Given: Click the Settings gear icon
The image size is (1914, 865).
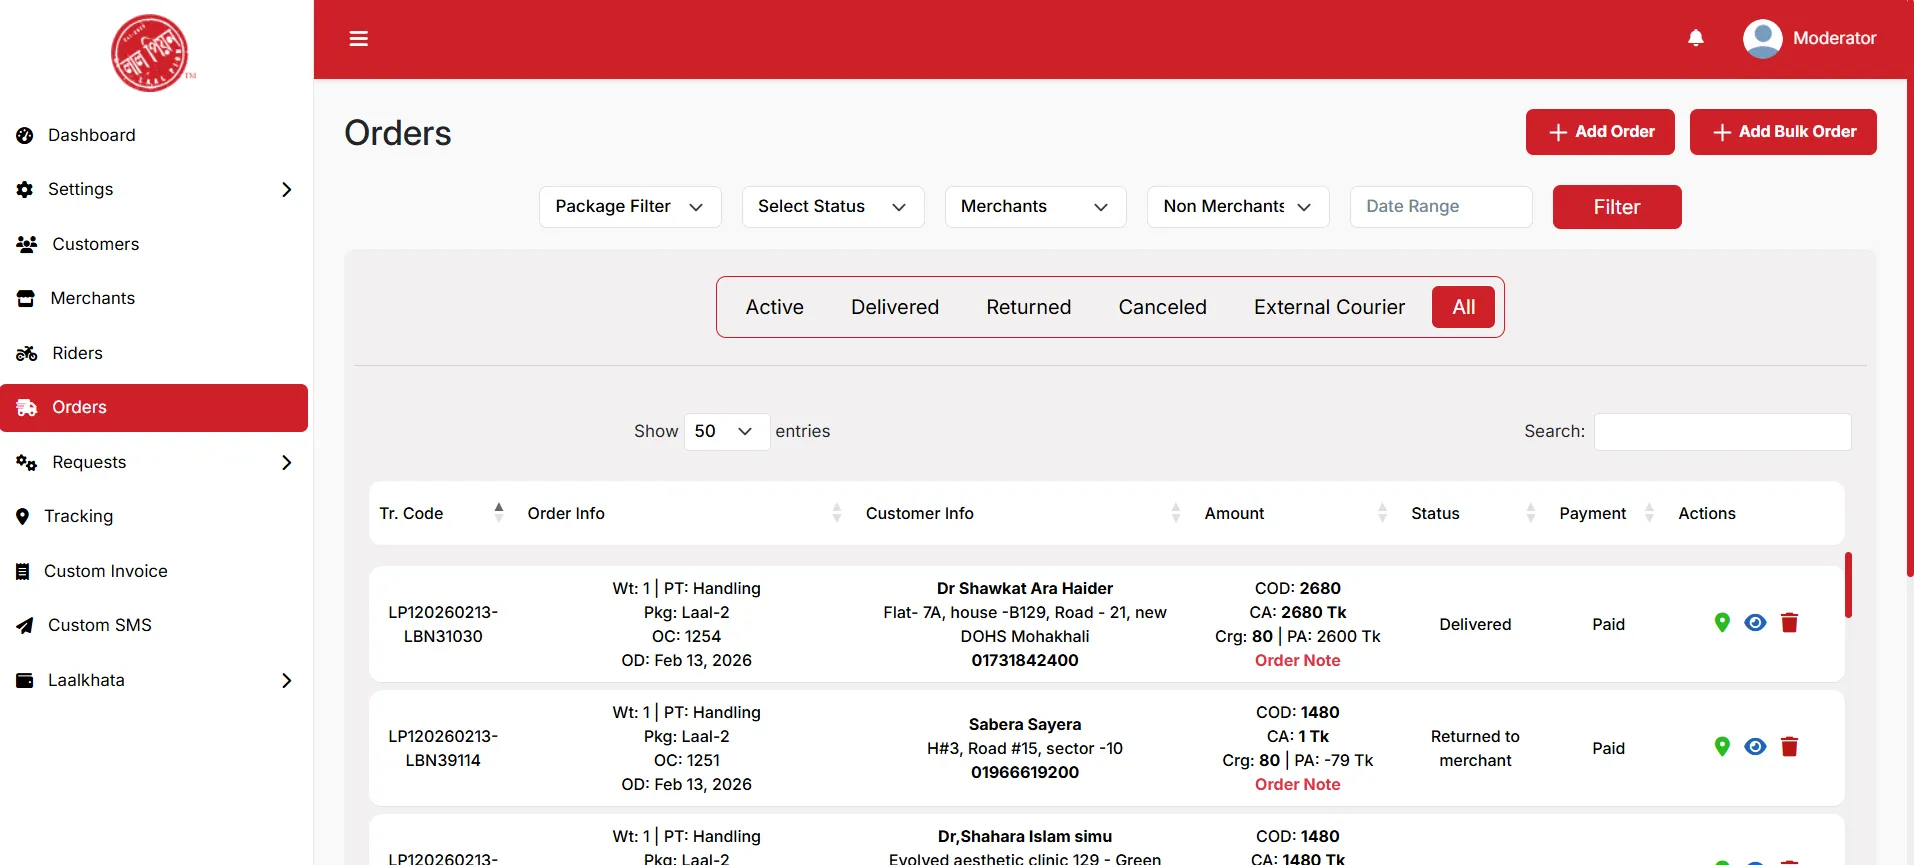Looking at the screenshot, I should pyautogui.click(x=25, y=189).
